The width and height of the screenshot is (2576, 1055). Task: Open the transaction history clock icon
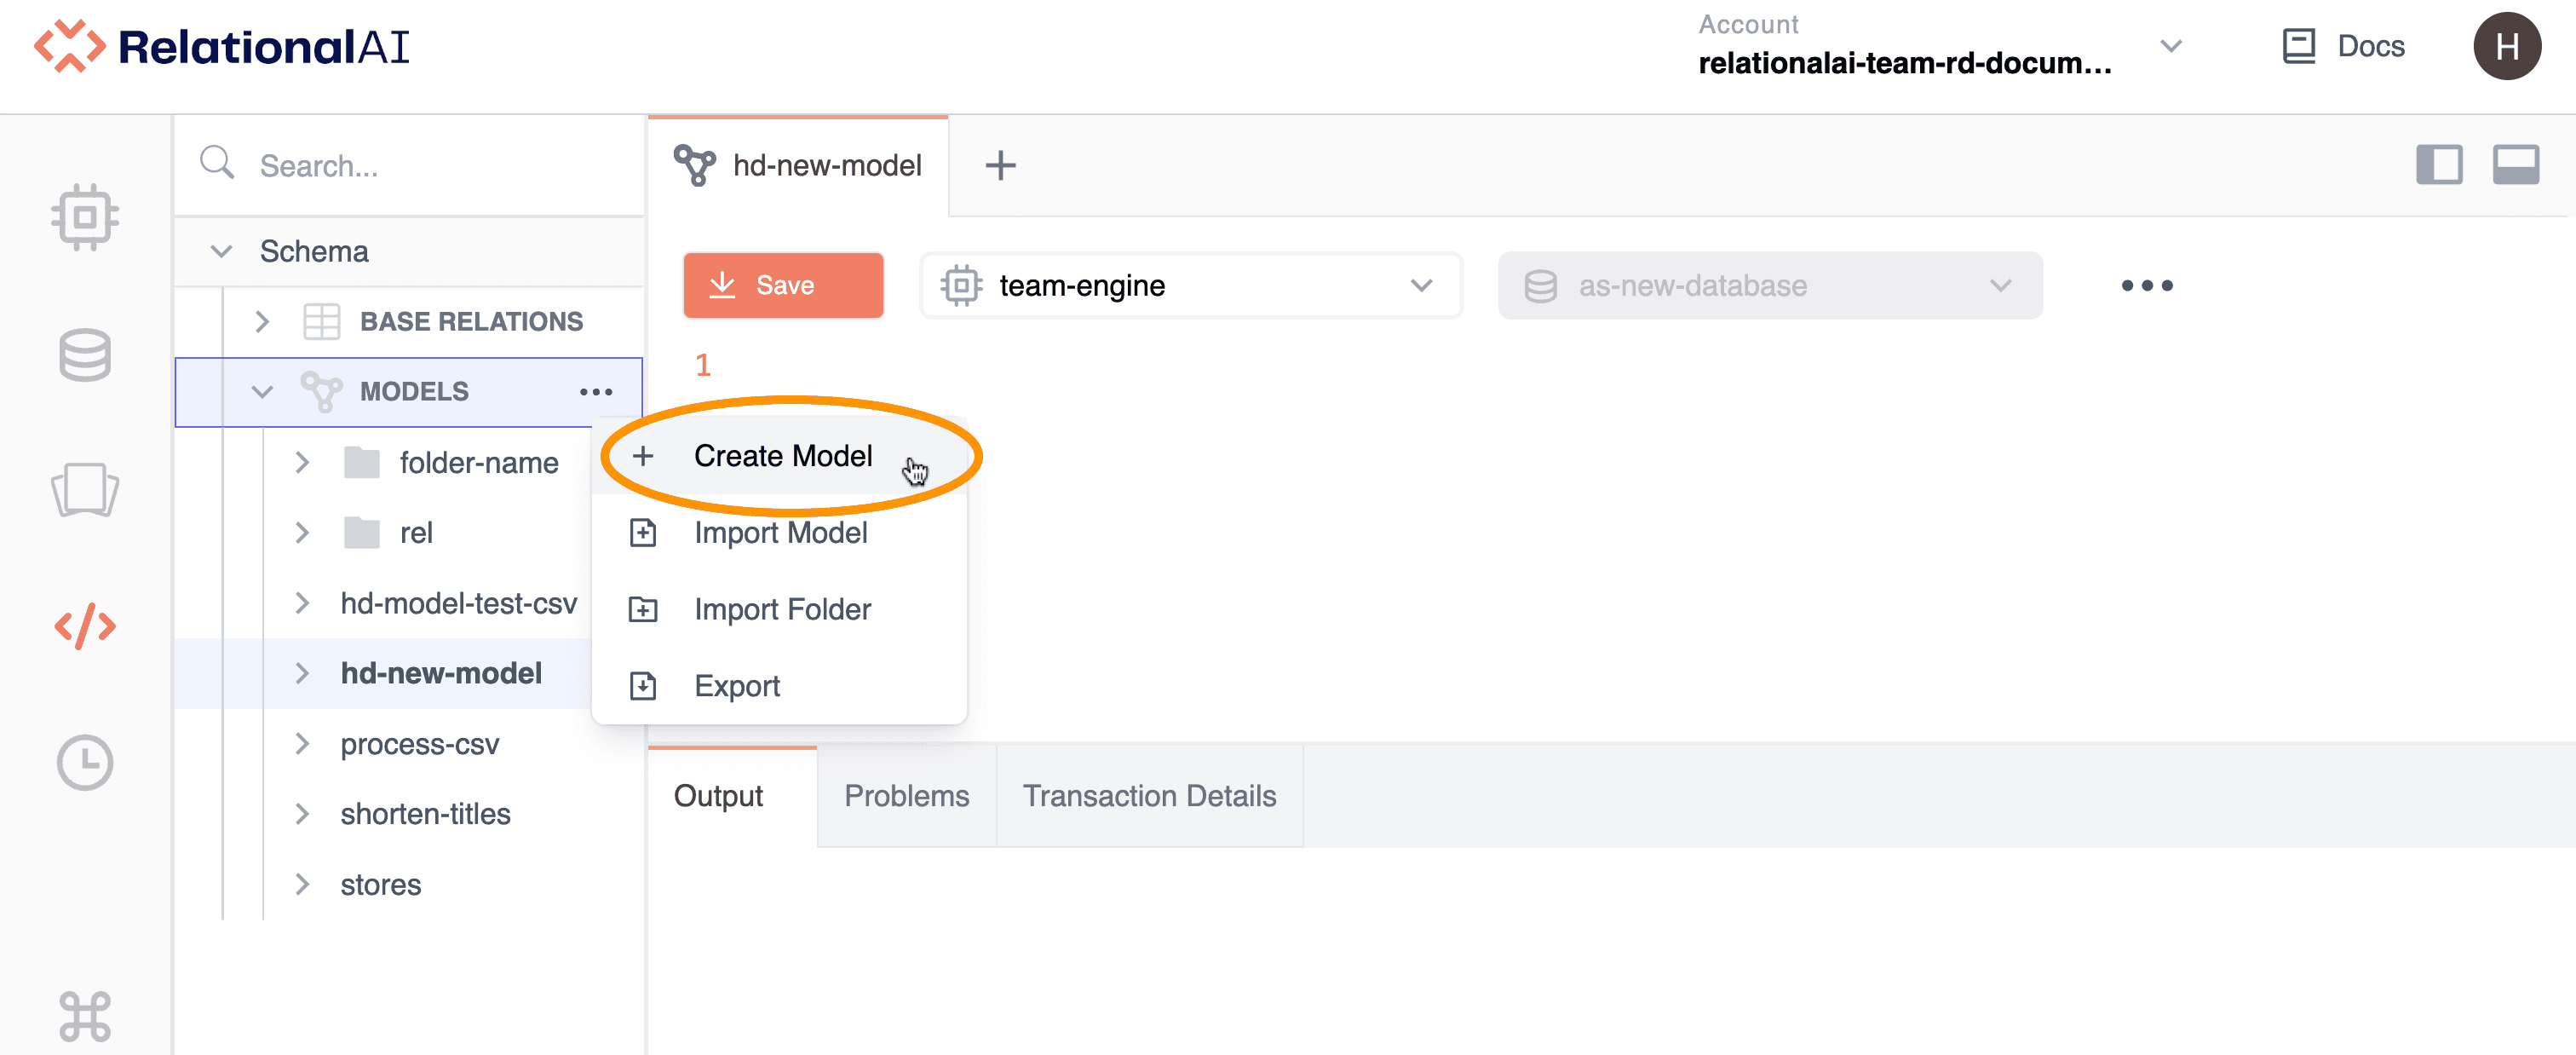(x=85, y=763)
